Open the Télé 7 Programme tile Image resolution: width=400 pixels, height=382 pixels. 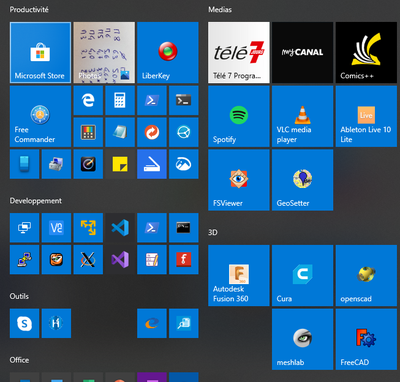click(239, 52)
